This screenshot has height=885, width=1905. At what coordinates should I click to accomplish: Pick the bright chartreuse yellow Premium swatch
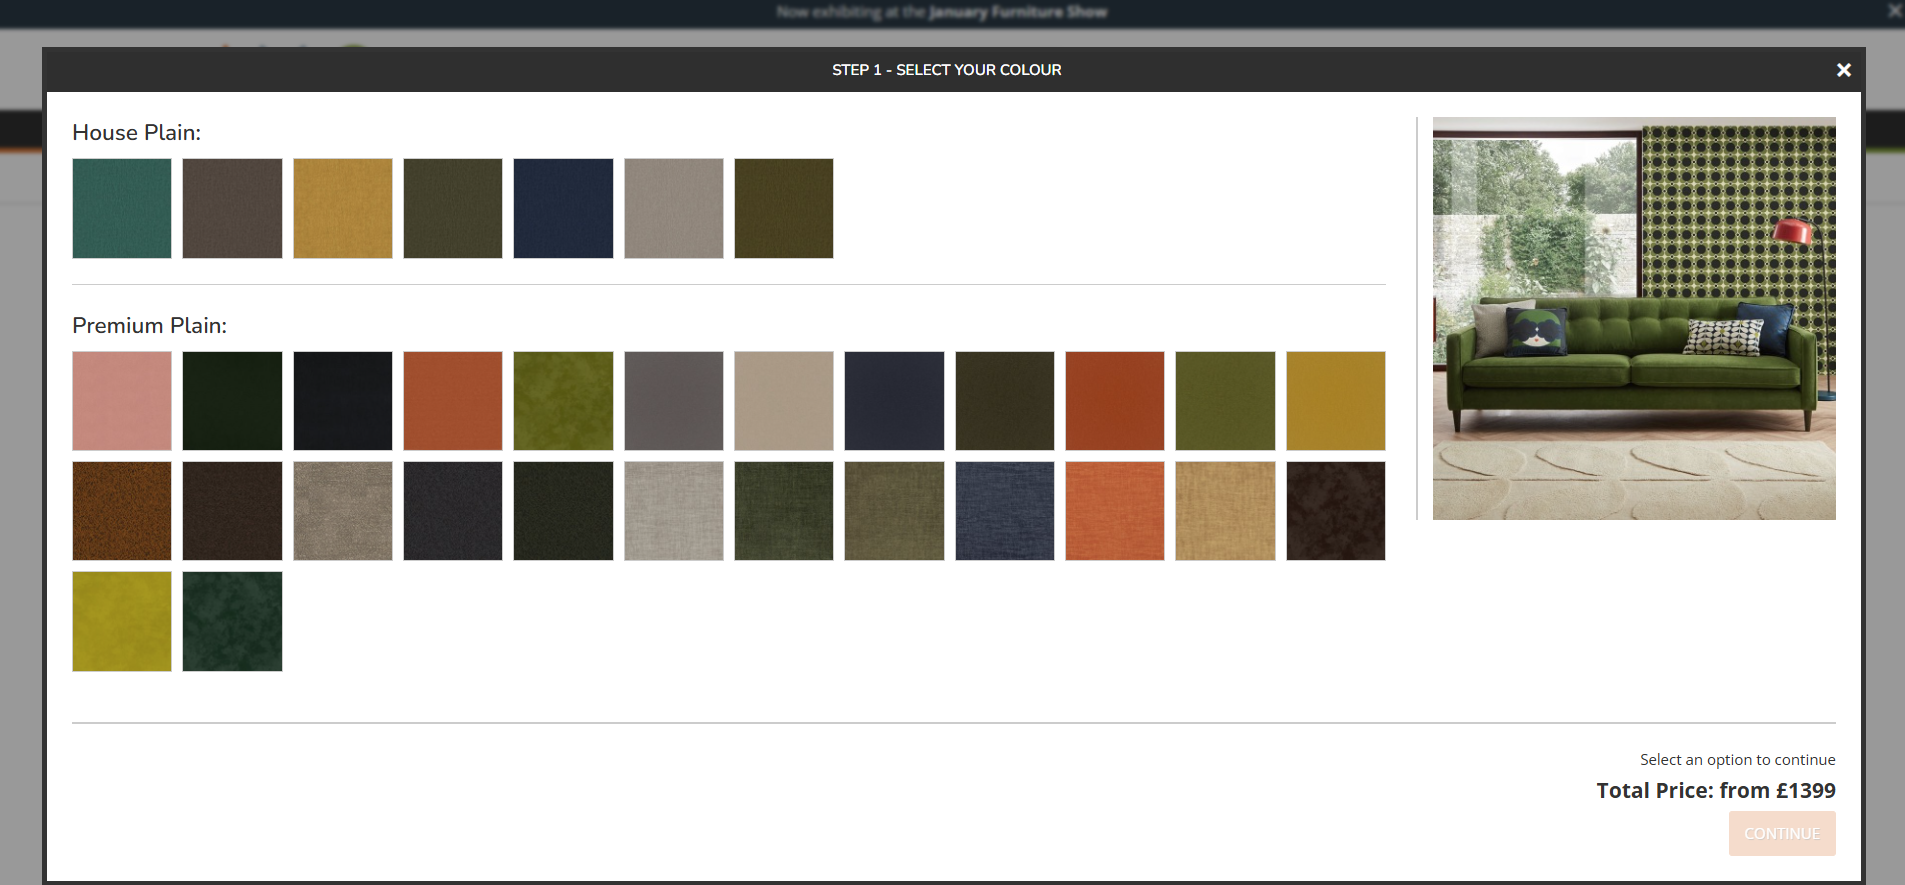tap(122, 621)
